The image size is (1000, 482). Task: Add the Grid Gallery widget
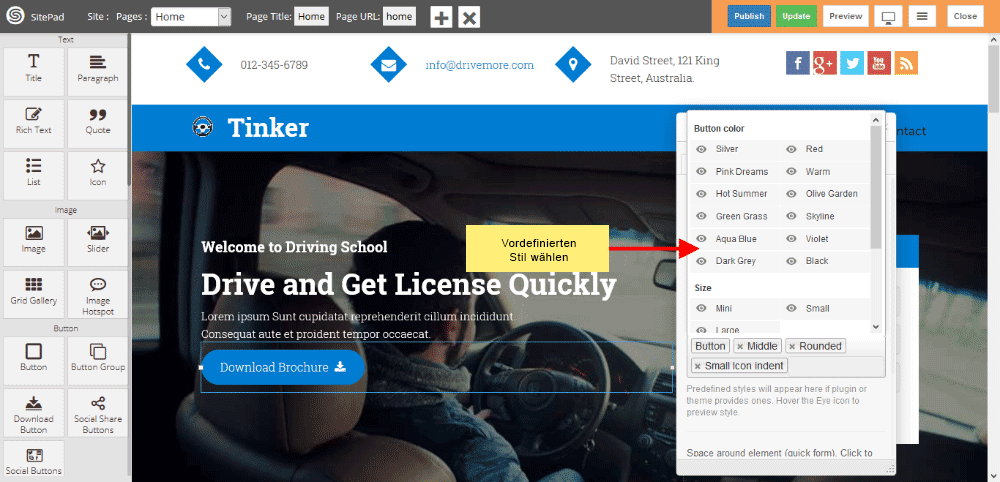click(34, 295)
